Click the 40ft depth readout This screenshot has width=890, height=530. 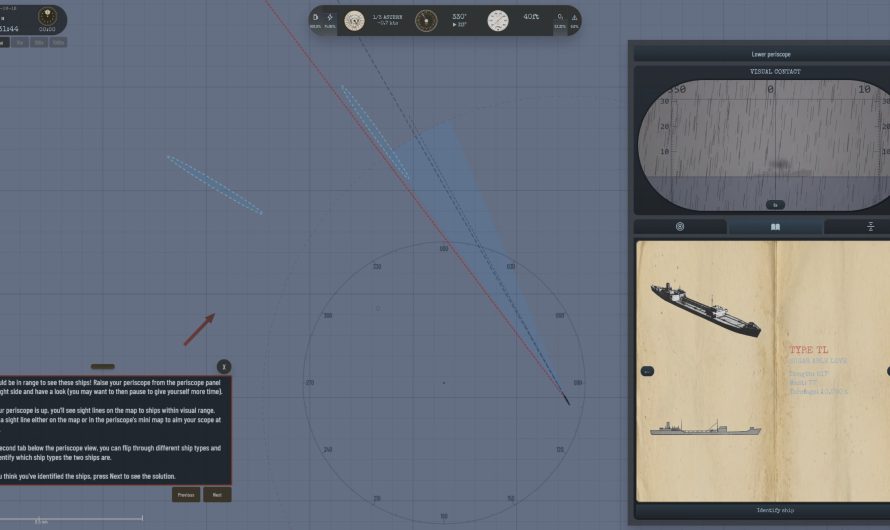tap(531, 17)
